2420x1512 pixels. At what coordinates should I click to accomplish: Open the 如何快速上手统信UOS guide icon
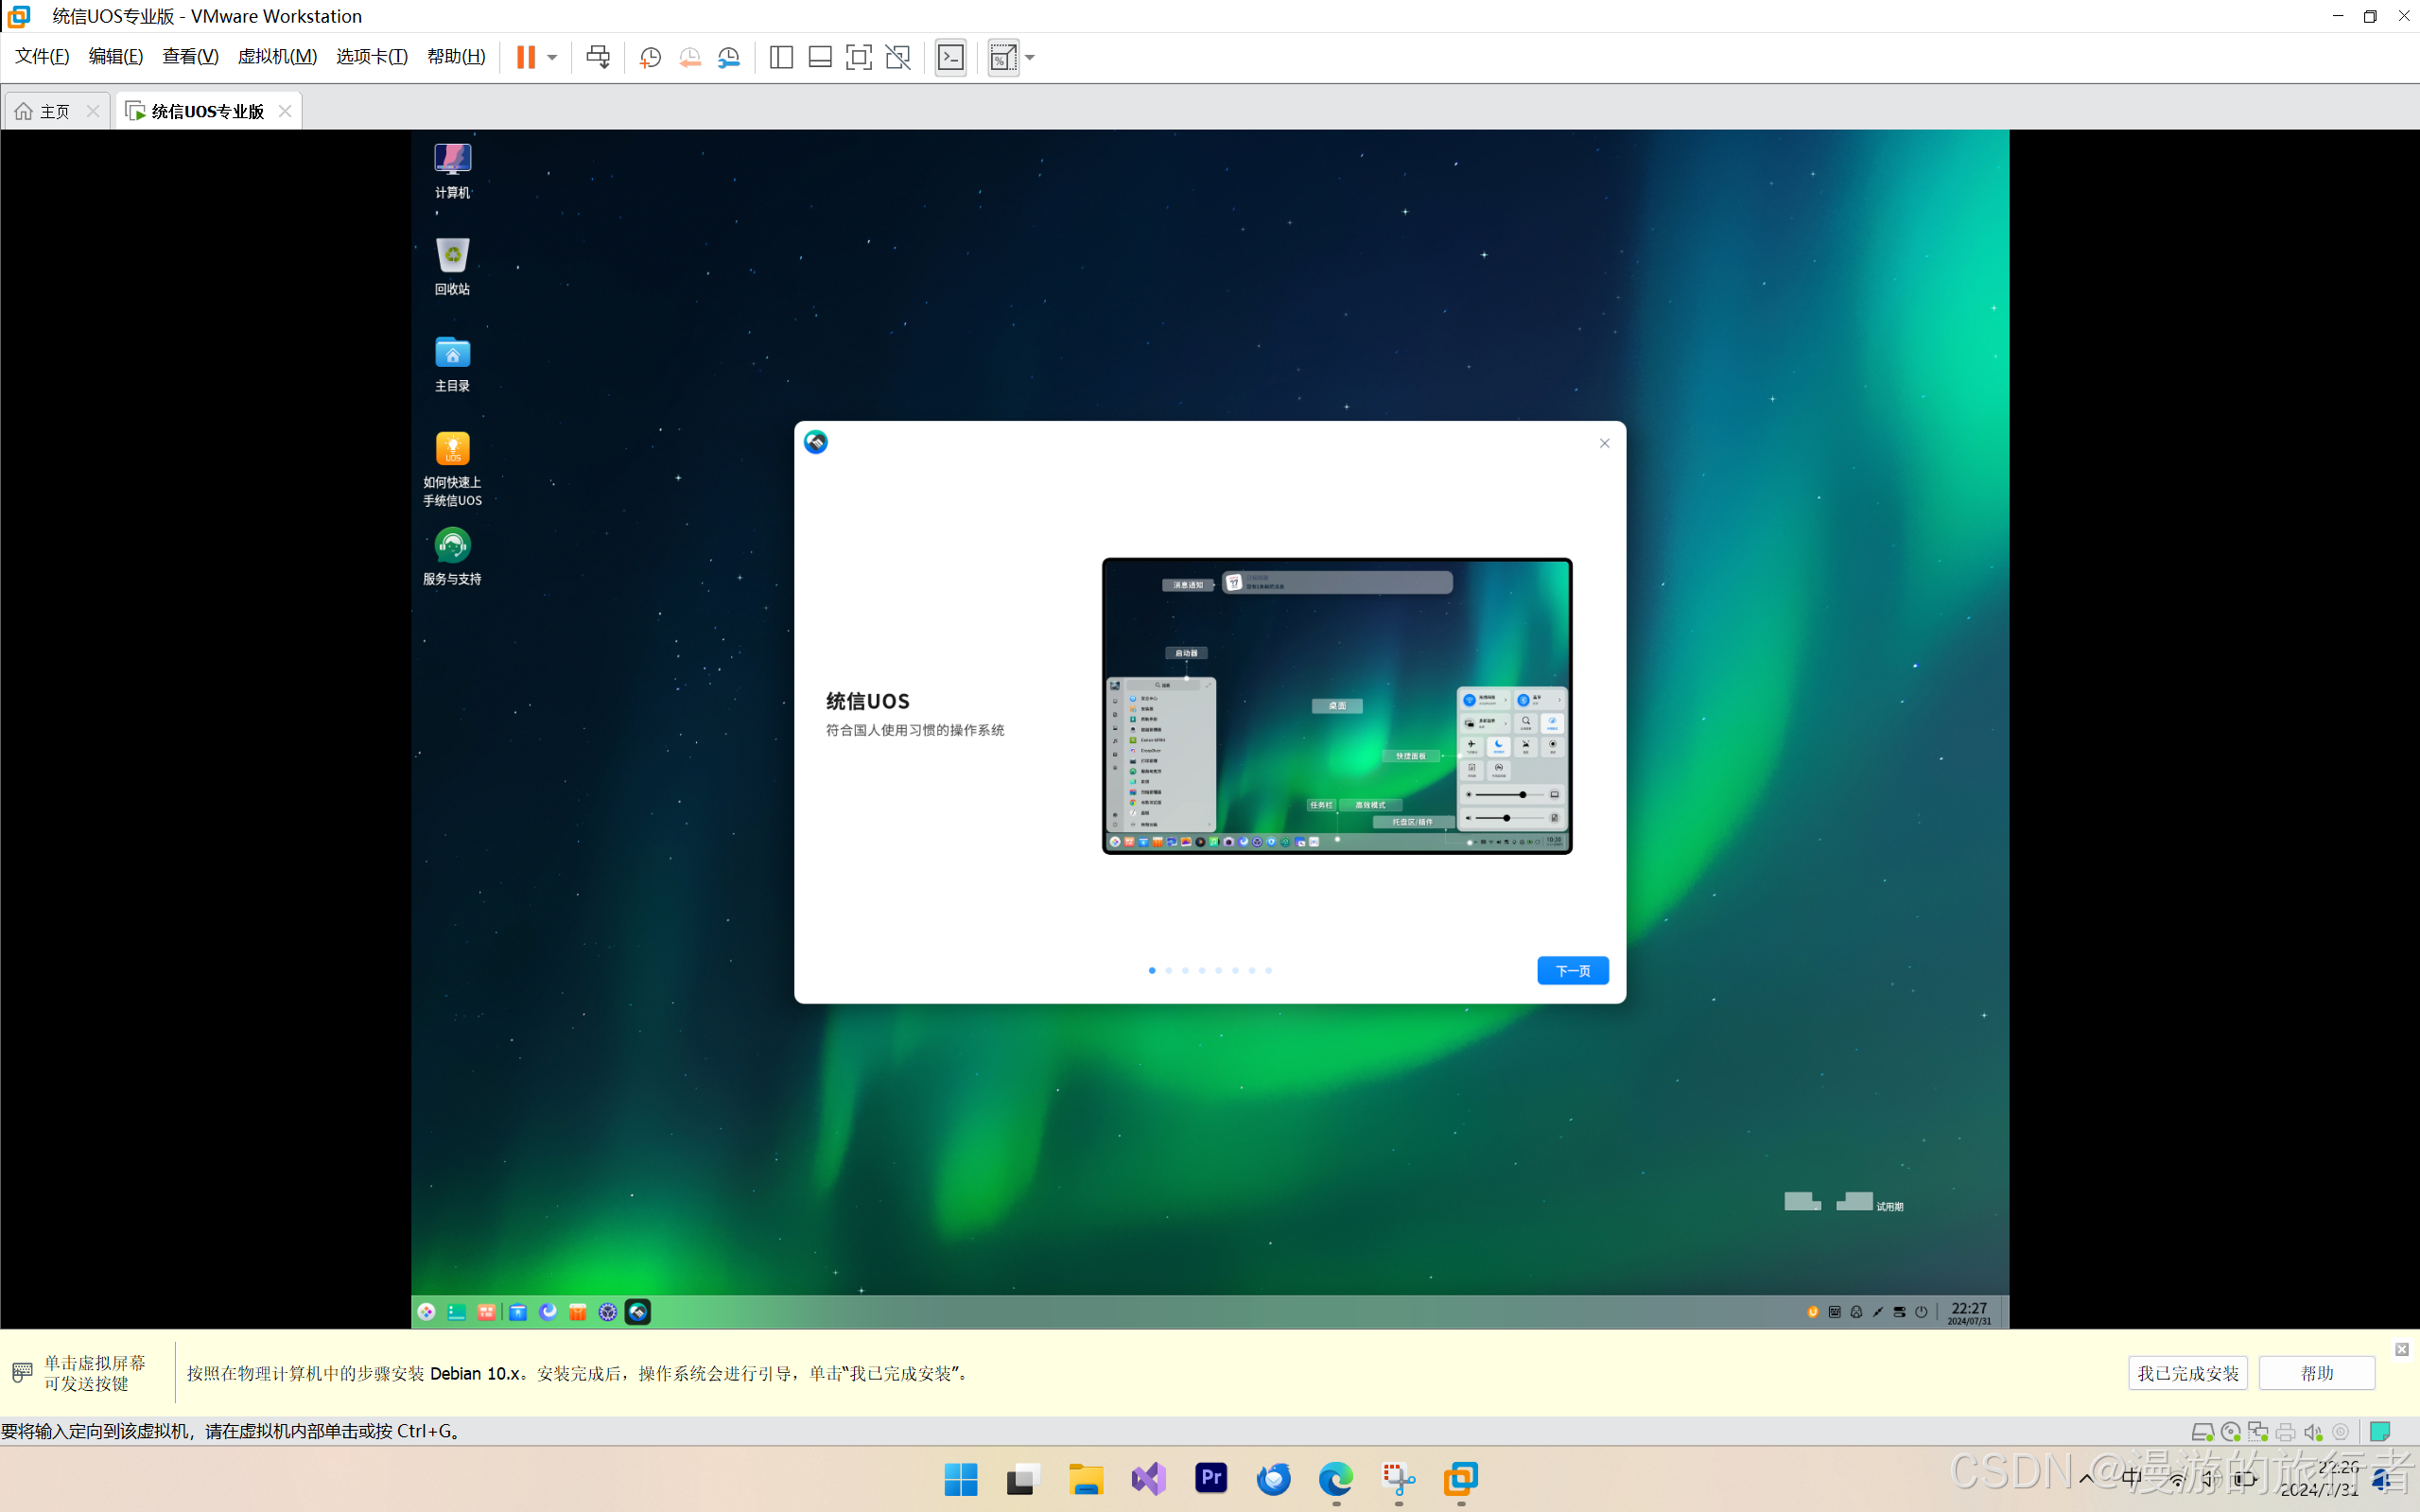[x=452, y=469]
